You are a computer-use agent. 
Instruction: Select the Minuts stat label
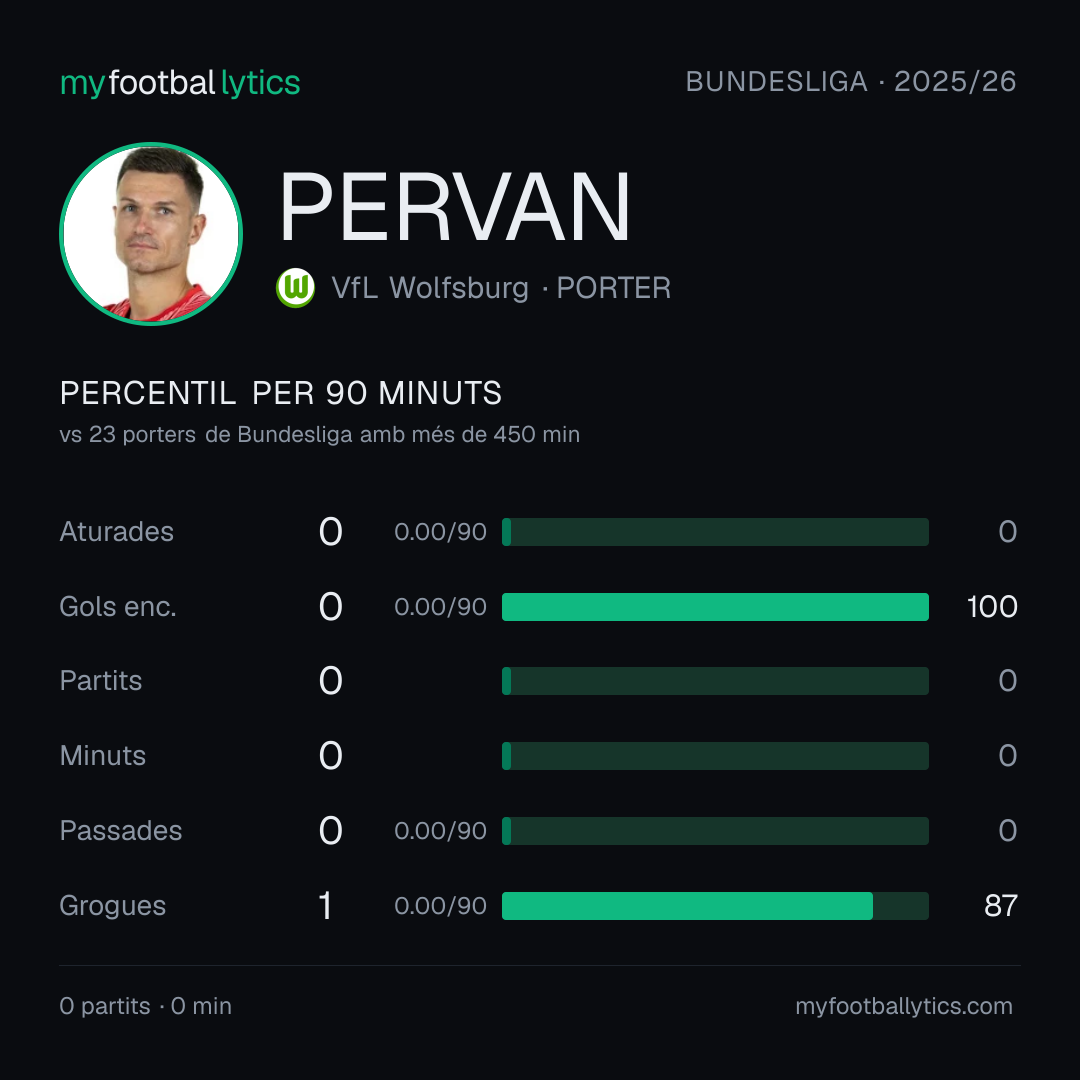coord(103,756)
